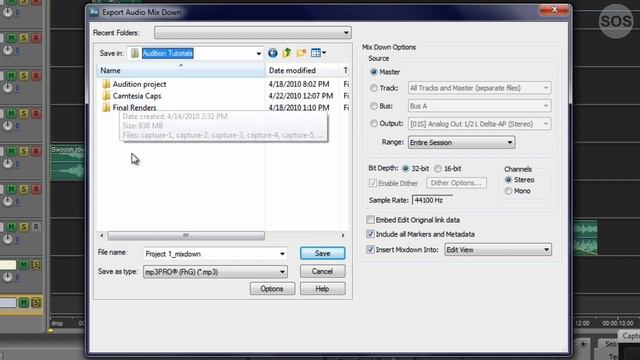Image resolution: width=640 pixels, height=360 pixels.
Task: Toggle Enable Dither checkbox
Action: 372,183
